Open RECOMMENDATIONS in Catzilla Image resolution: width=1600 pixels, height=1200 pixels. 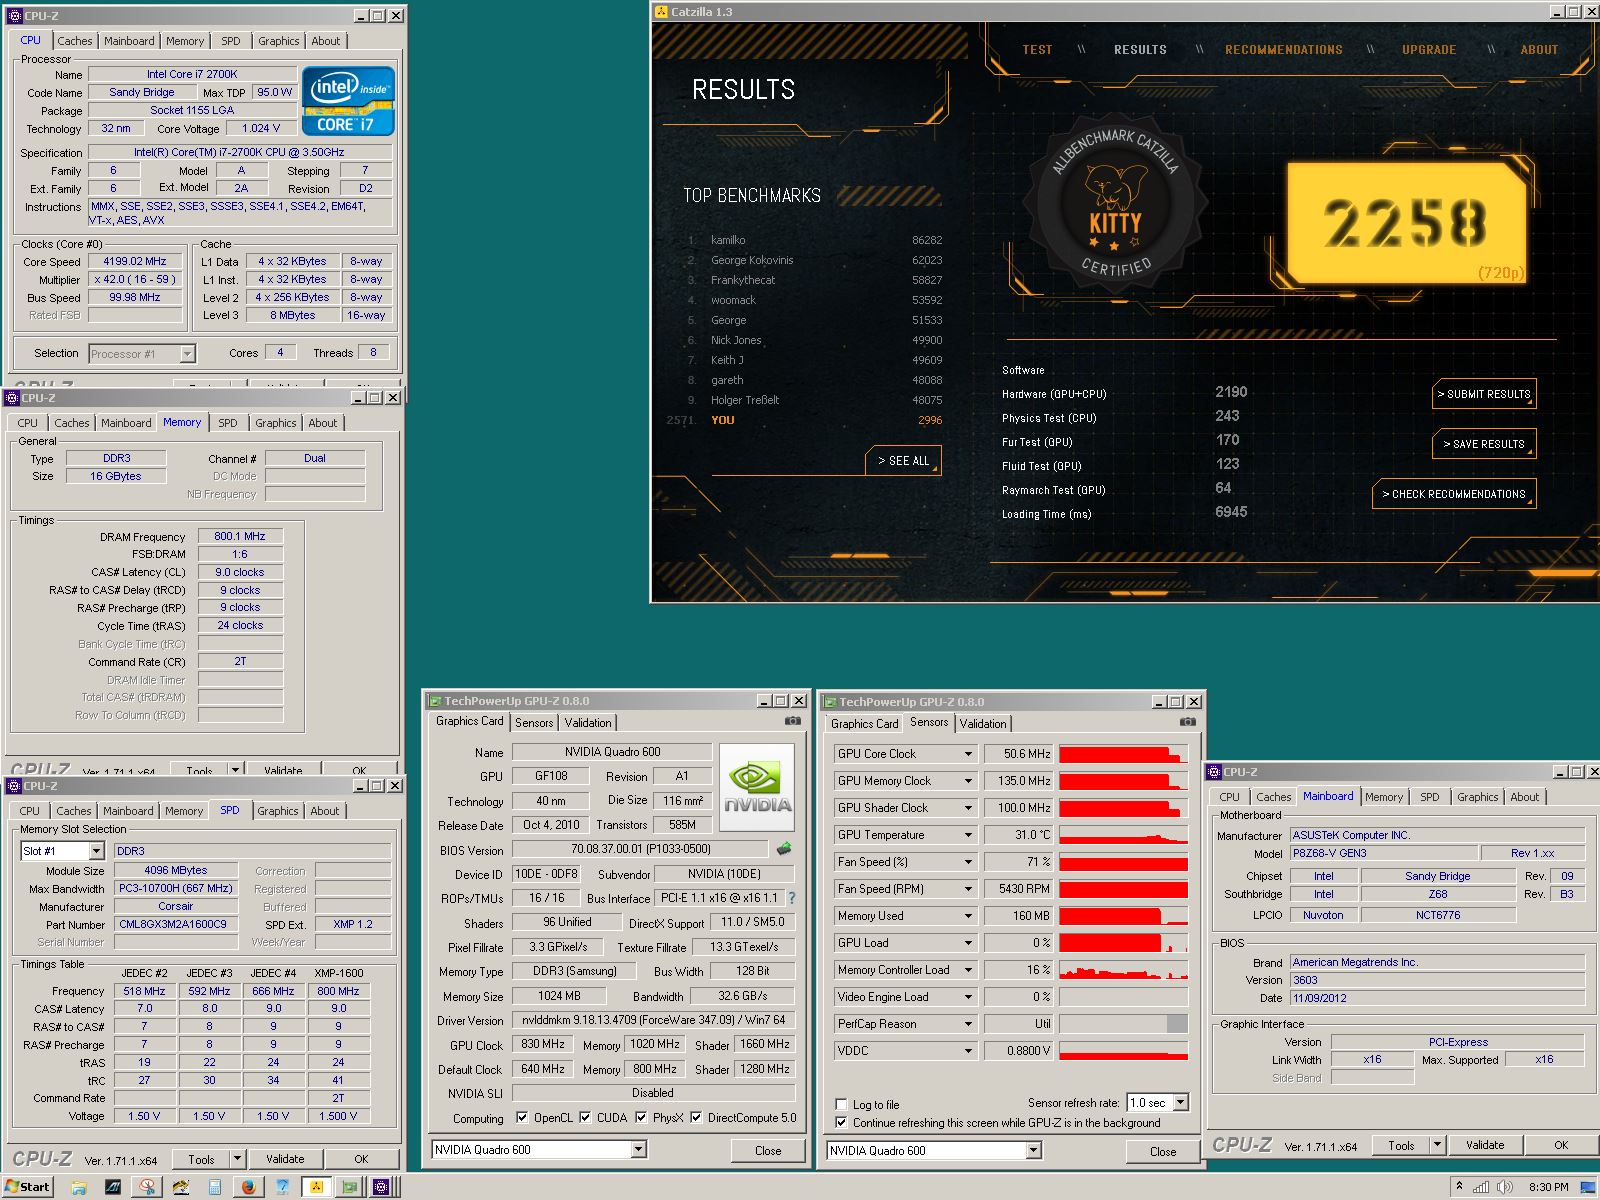1284,50
